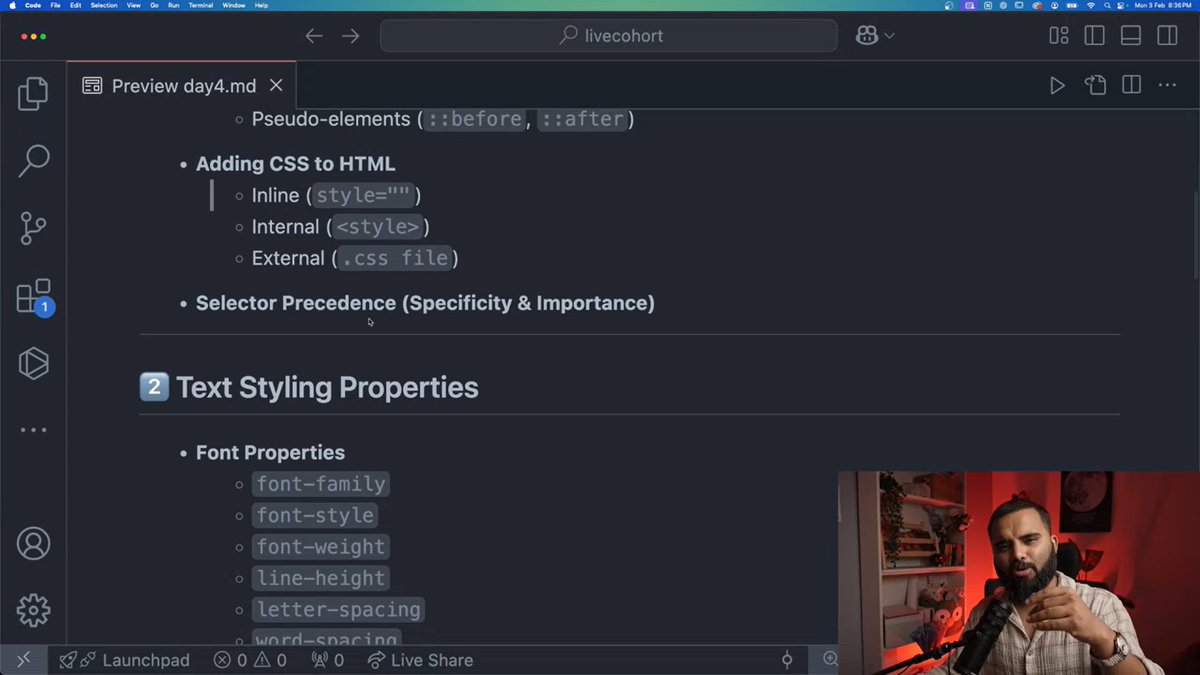Open the Customize Layout dropdown

click(x=1058, y=35)
